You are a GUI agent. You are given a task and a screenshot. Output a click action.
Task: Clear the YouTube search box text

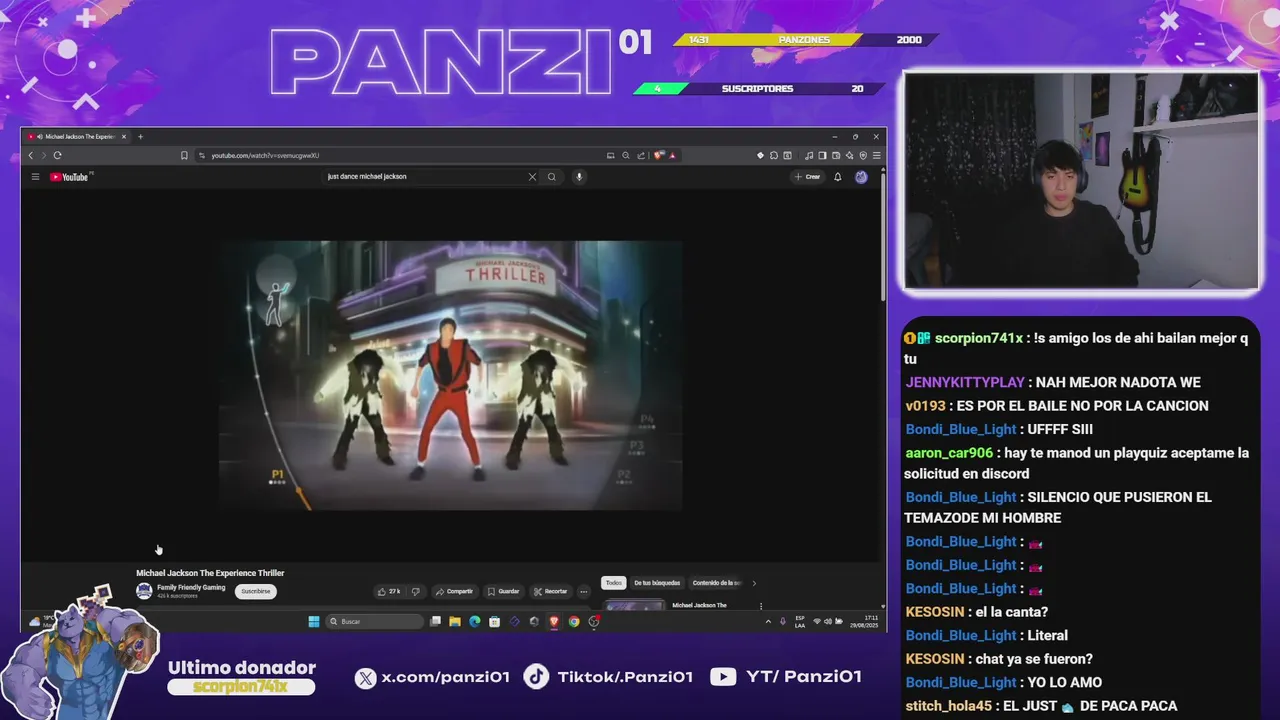[532, 177]
